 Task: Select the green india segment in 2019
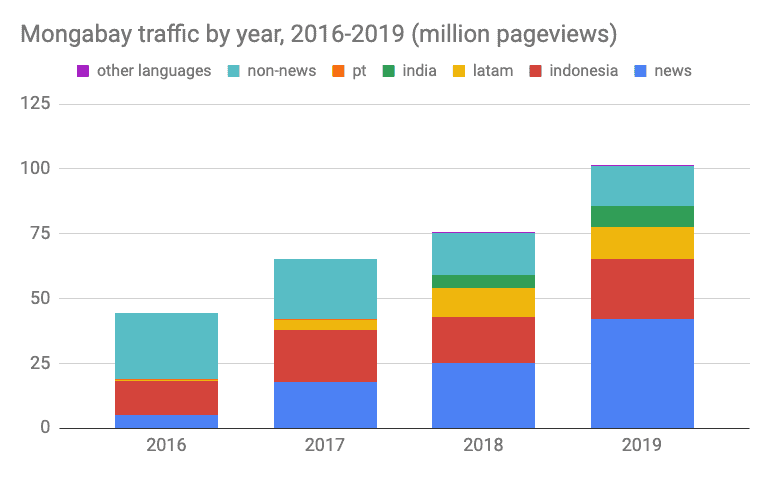(642, 216)
